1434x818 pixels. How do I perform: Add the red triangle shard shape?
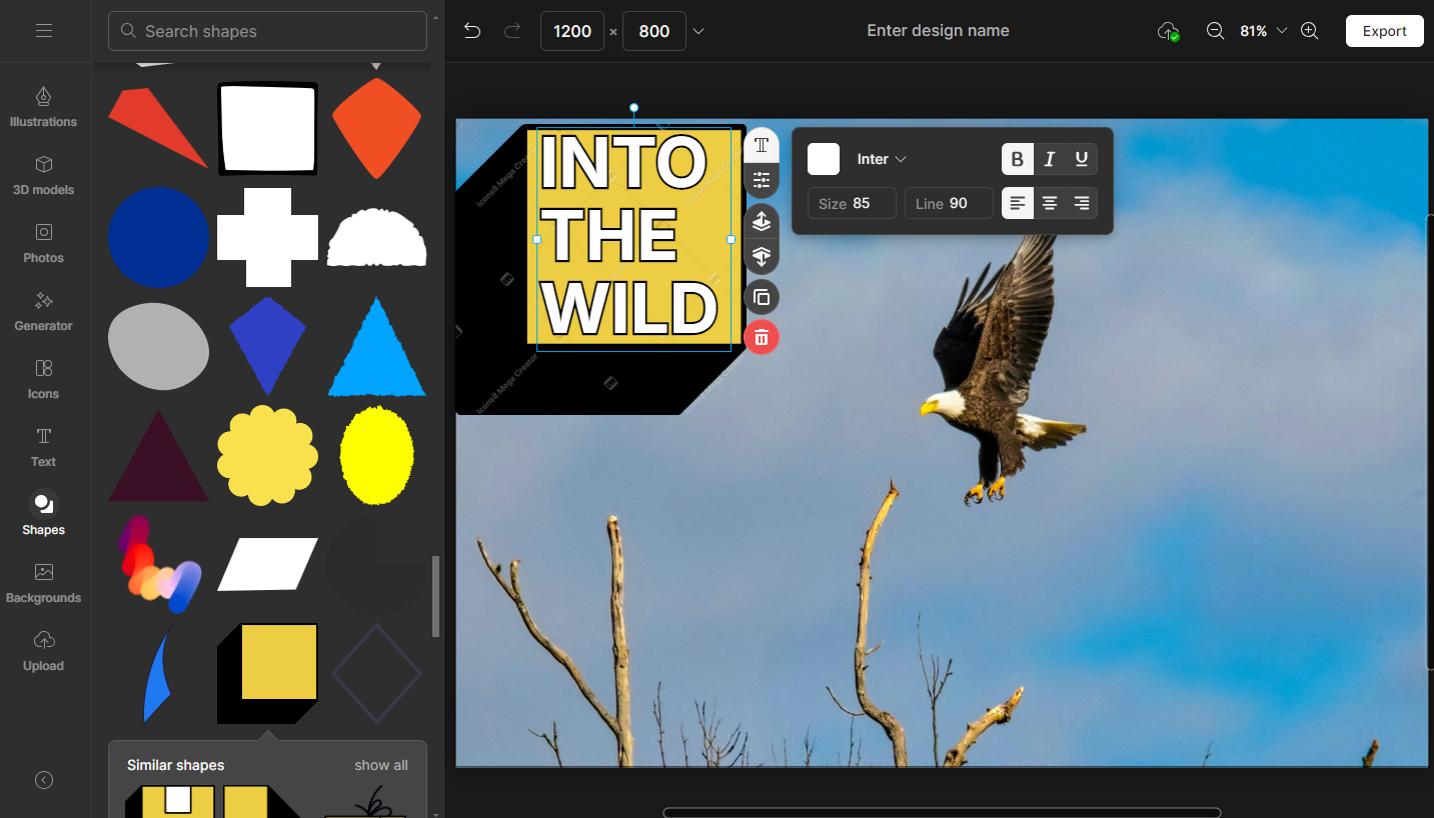158,128
